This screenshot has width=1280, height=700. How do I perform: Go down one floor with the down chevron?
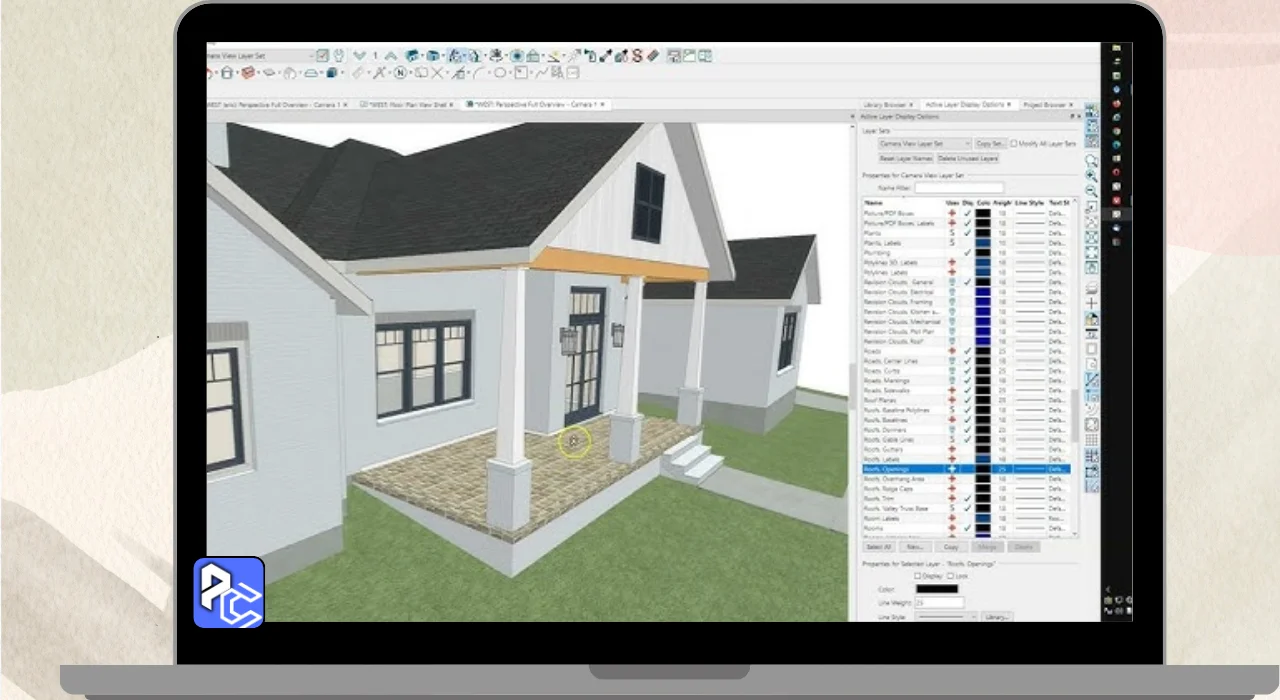click(x=360, y=55)
